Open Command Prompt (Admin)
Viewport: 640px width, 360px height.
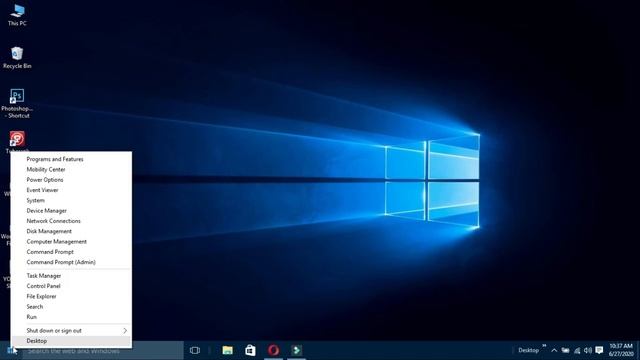[71, 262]
